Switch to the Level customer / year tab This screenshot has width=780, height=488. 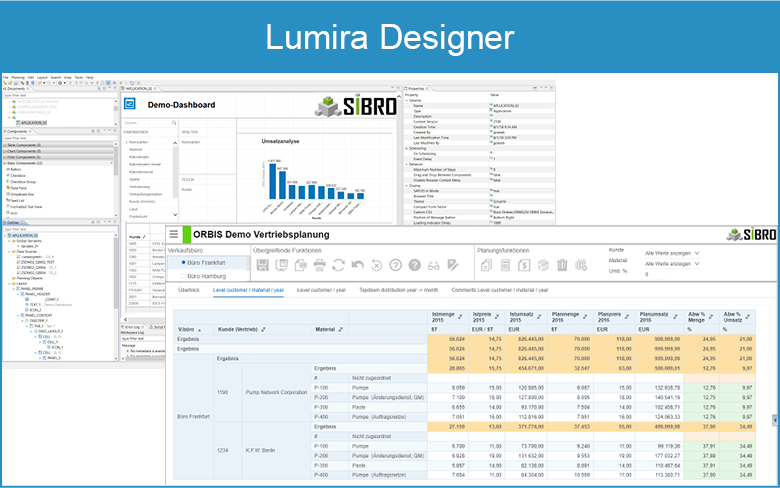321,290
